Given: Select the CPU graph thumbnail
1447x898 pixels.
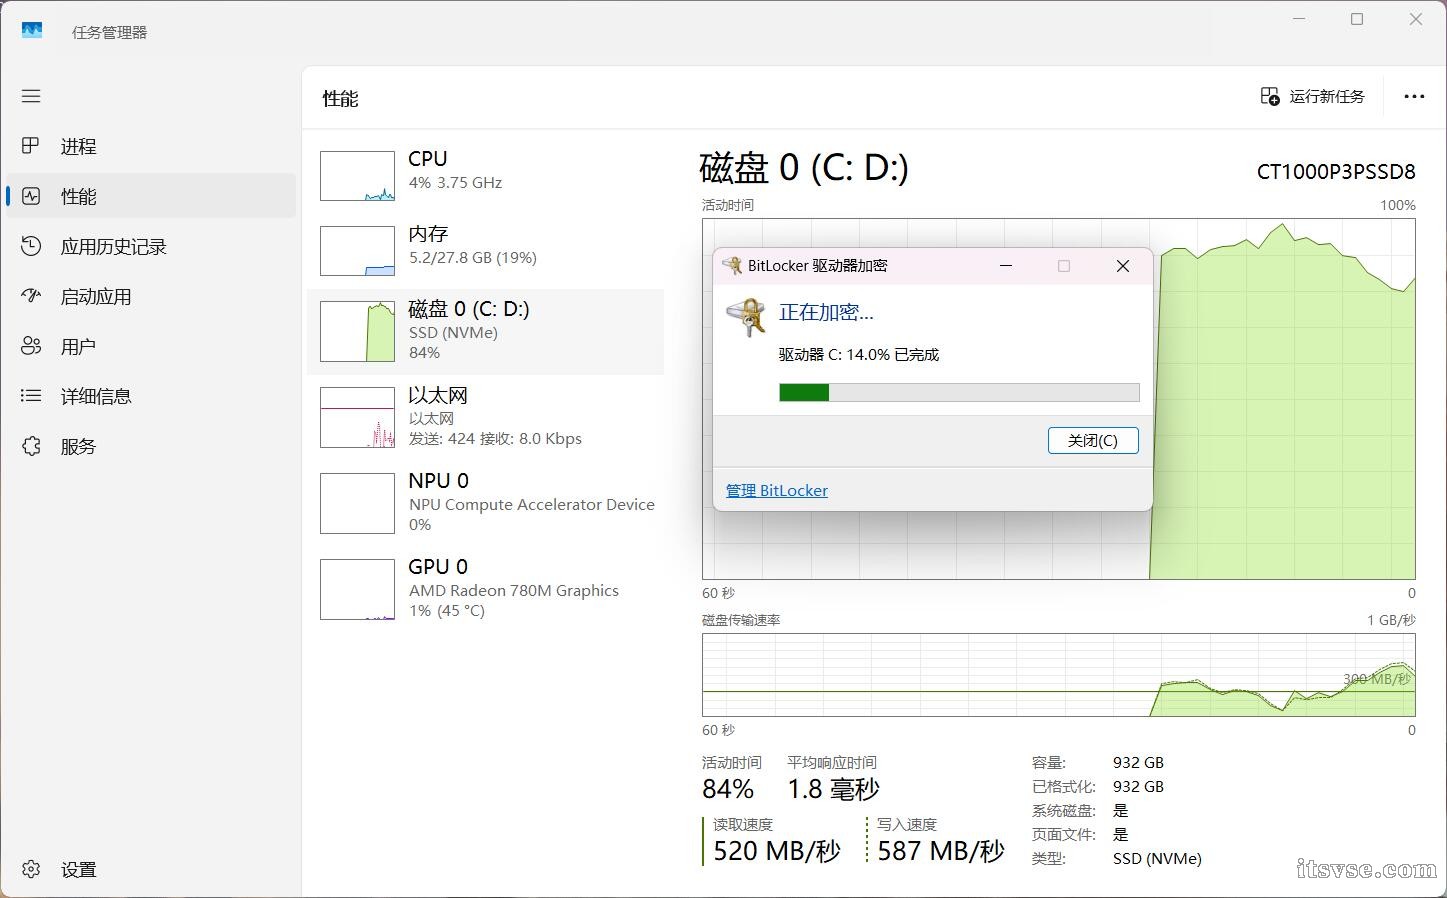Looking at the screenshot, I should (357, 176).
